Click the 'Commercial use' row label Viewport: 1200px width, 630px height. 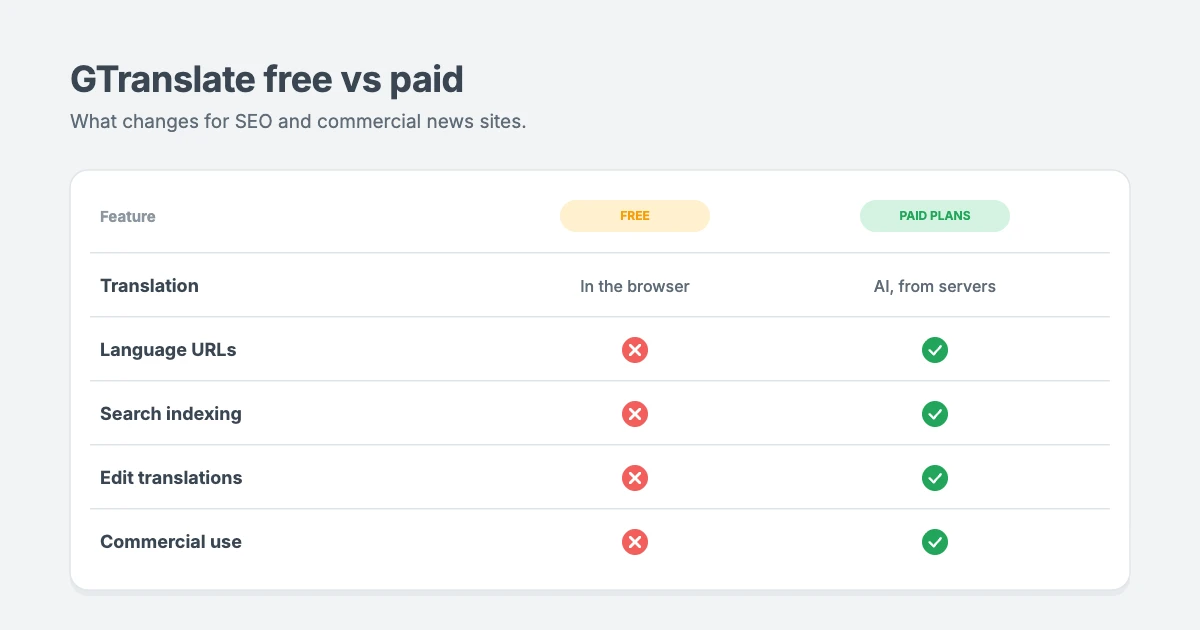(171, 542)
